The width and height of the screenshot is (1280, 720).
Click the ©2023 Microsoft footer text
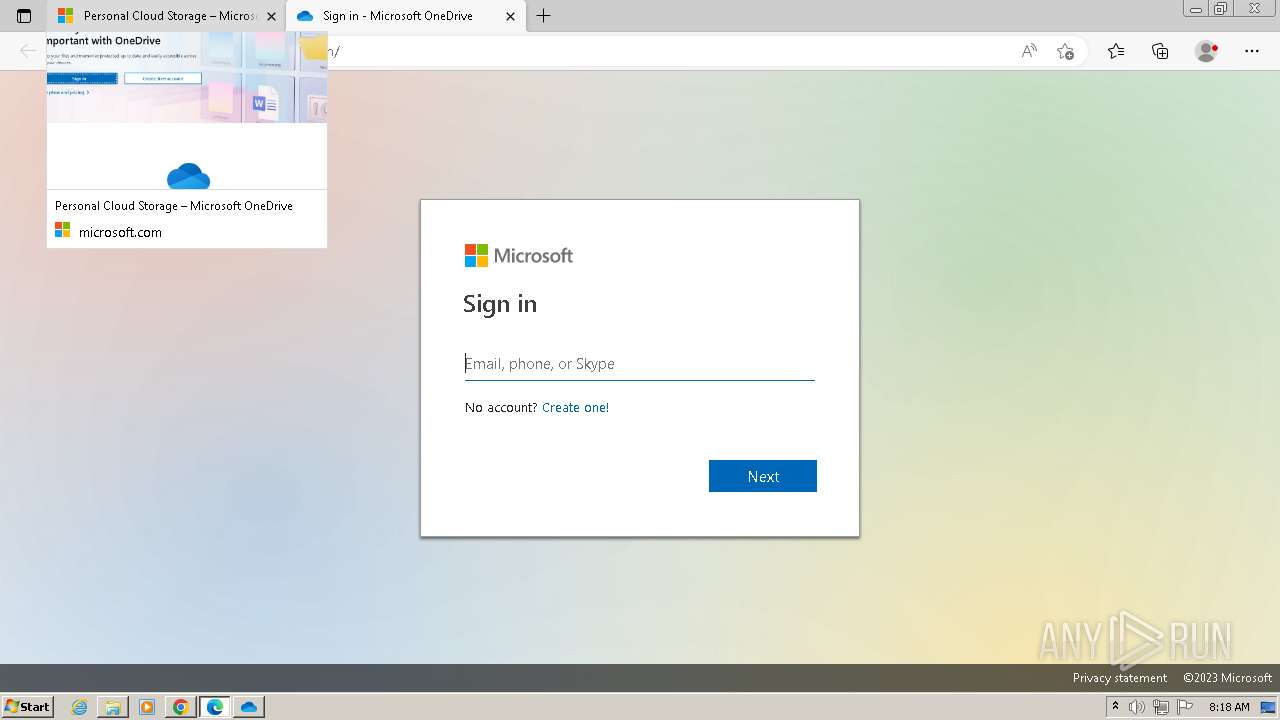pyautogui.click(x=1228, y=678)
